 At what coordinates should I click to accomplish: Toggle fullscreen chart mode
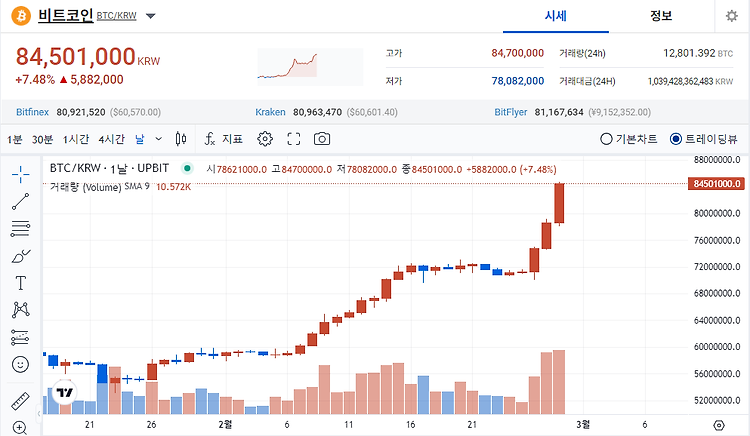pos(294,139)
